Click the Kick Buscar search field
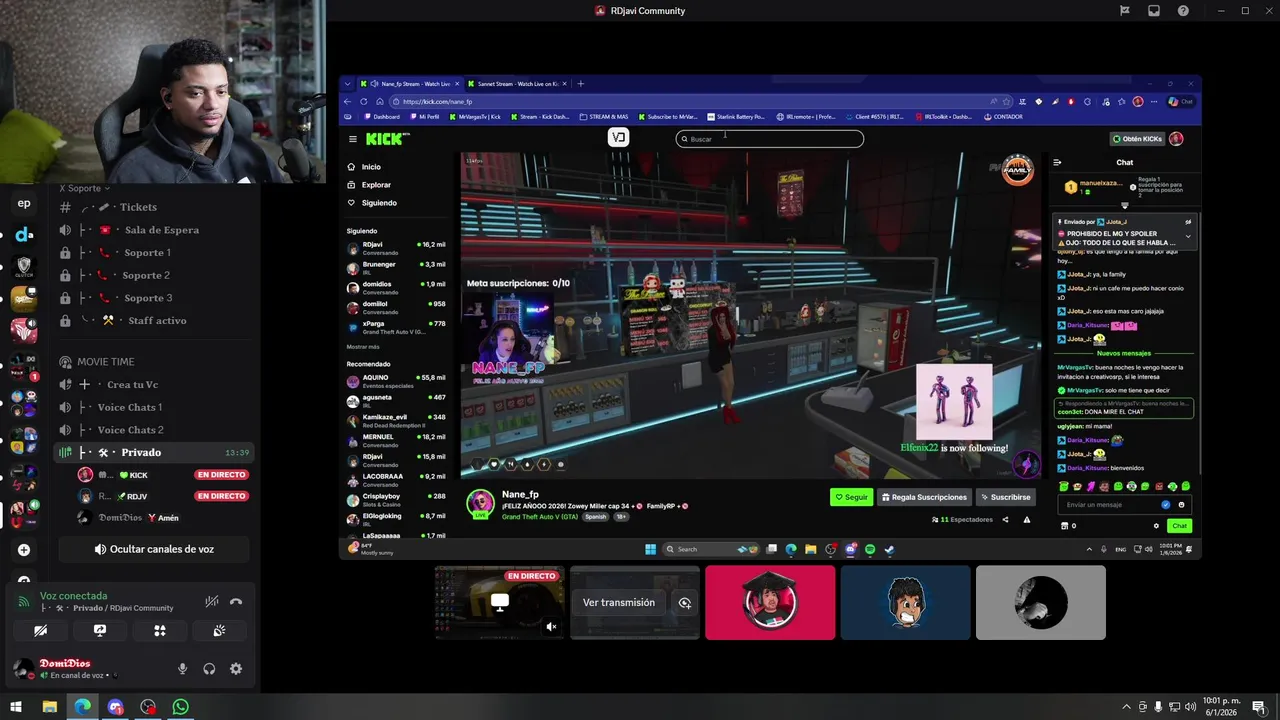Image resolution: width=1280 pixels, height=720 pixels. 770,139
